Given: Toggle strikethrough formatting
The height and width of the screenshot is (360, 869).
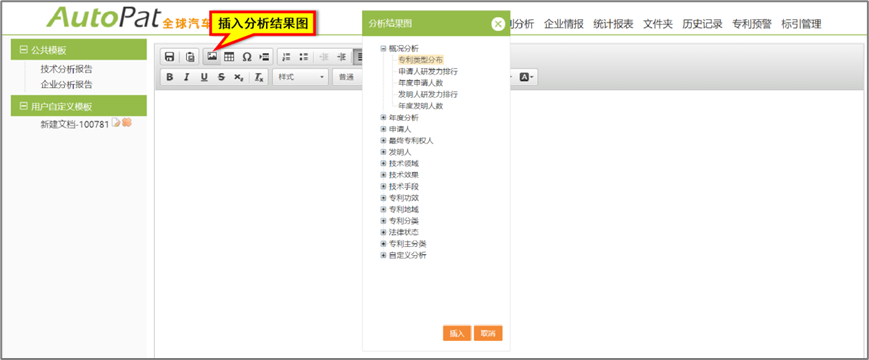Looking at the screenshot, I should pos(221,77).
